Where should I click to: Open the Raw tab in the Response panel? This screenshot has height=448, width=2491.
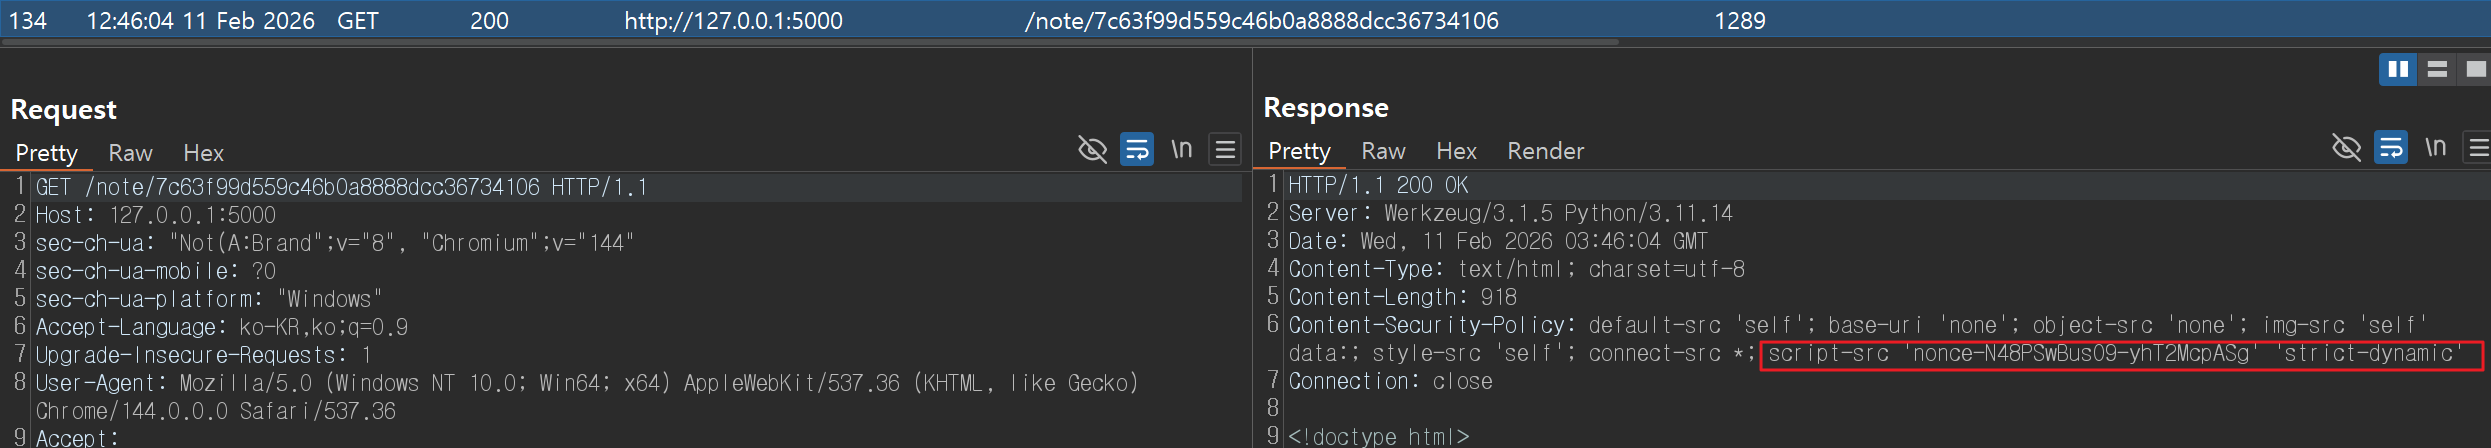coord(1383,151)
